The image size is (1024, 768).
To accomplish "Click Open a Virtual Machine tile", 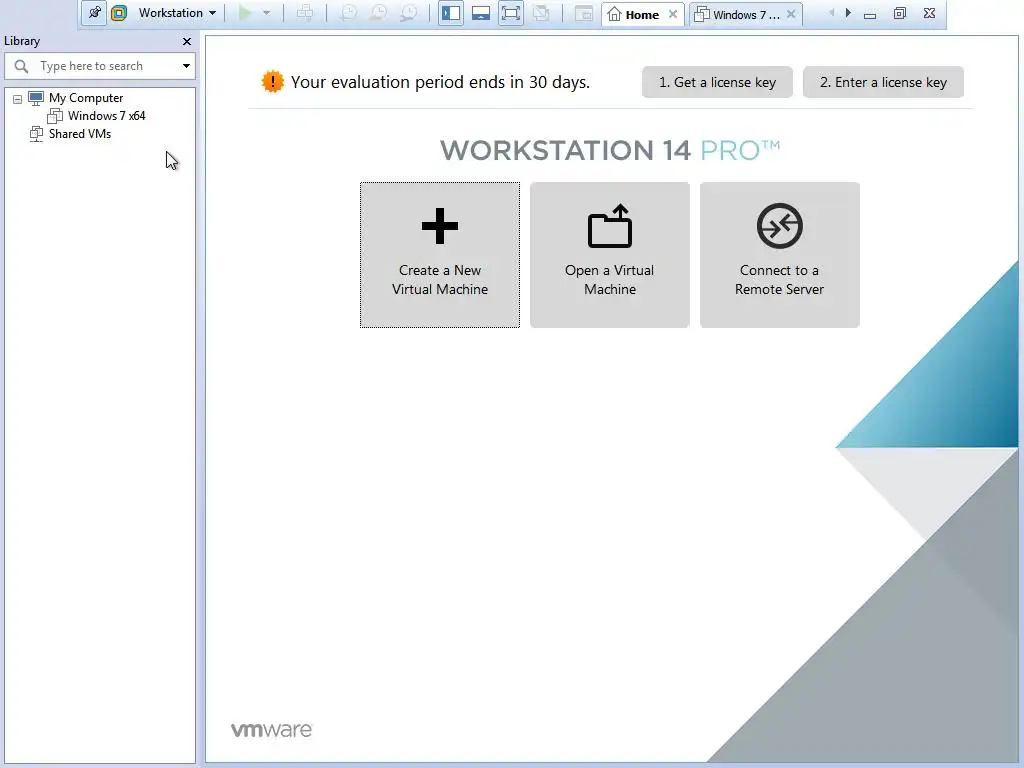I will click(610, 255).
